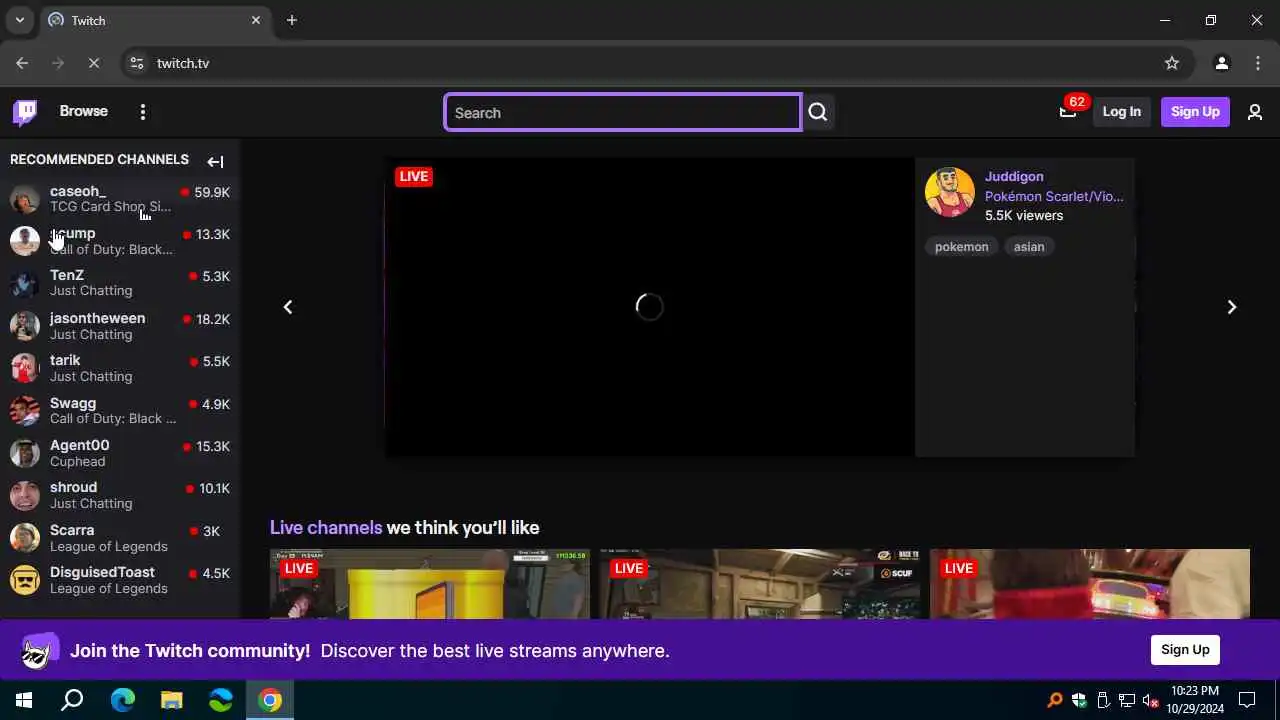This screenshot has width=1280, height=720.
Task: Select the Twitch browser tab
Action: [155, 20]
